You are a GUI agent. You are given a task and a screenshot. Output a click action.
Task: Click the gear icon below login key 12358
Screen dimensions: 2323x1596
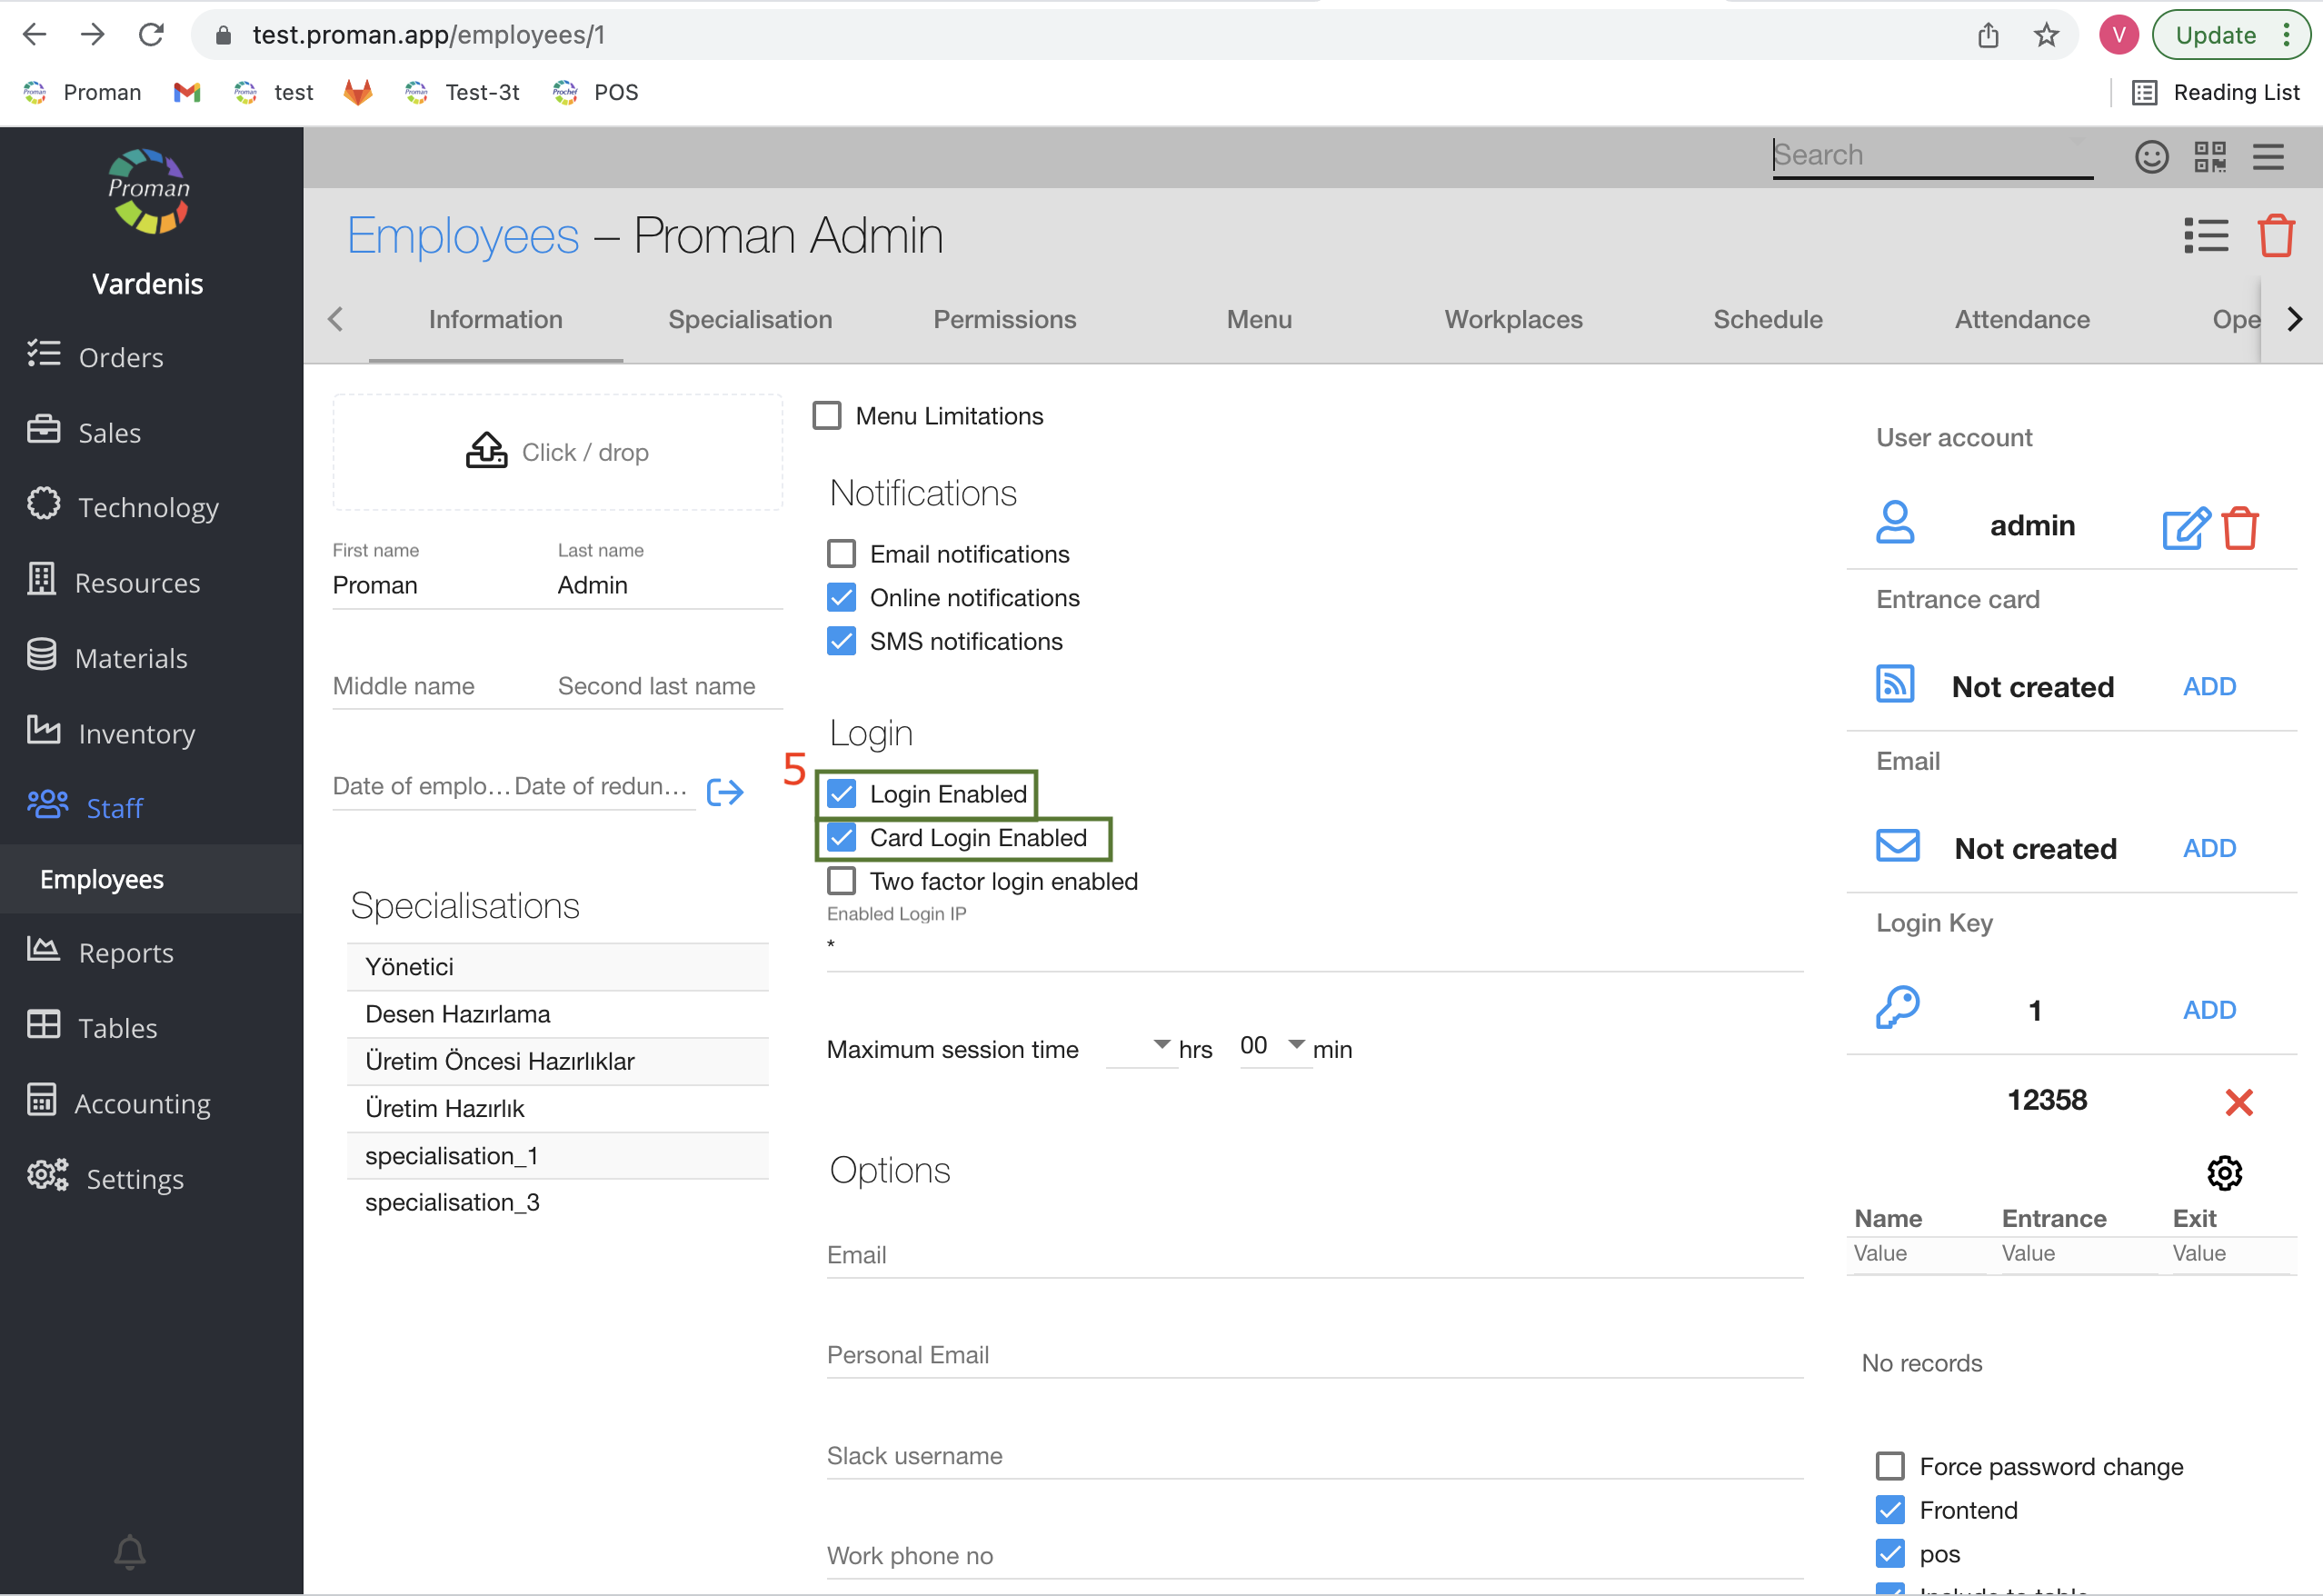(x=2223, y=1173)
